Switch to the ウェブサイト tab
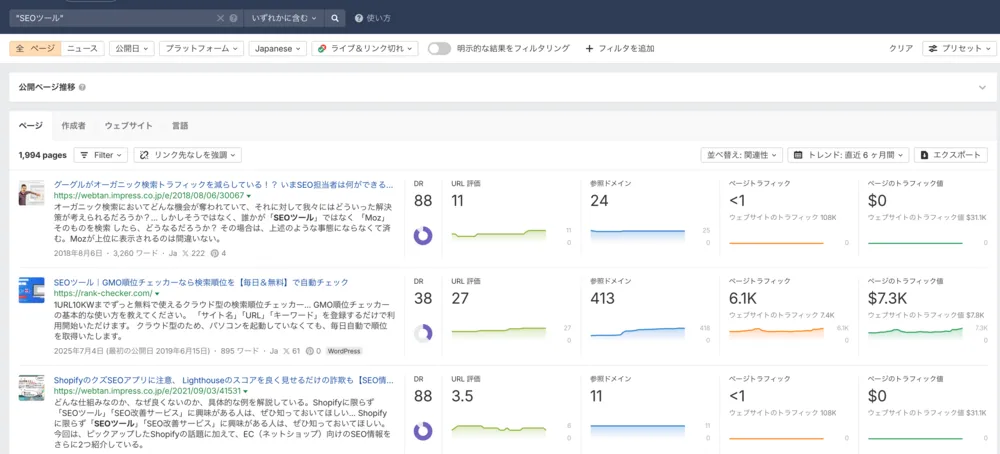The height and width of the screenshot is (454, 1000). click(128, 126)
